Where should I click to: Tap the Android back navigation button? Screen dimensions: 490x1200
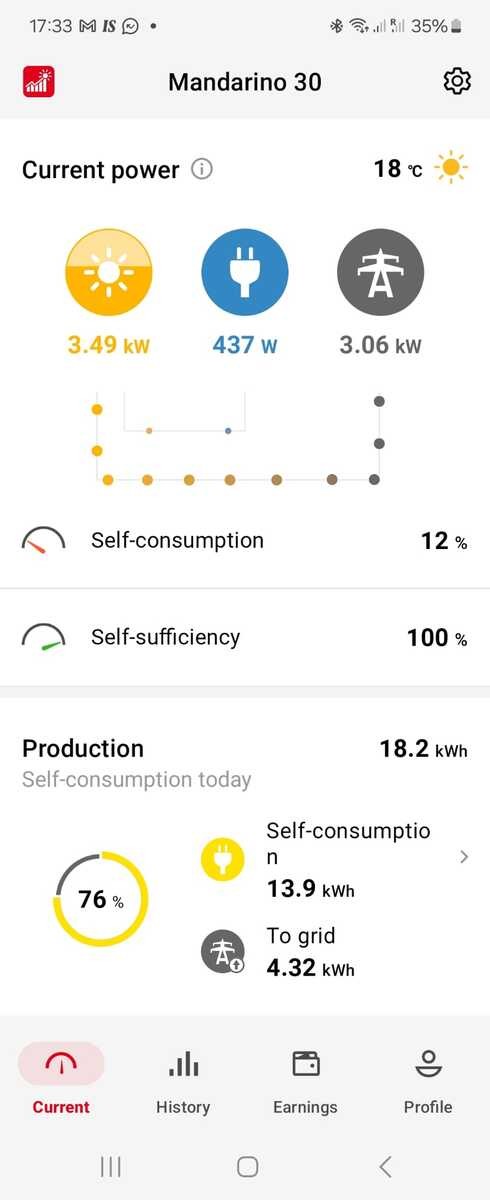(x=385, y=1166)
